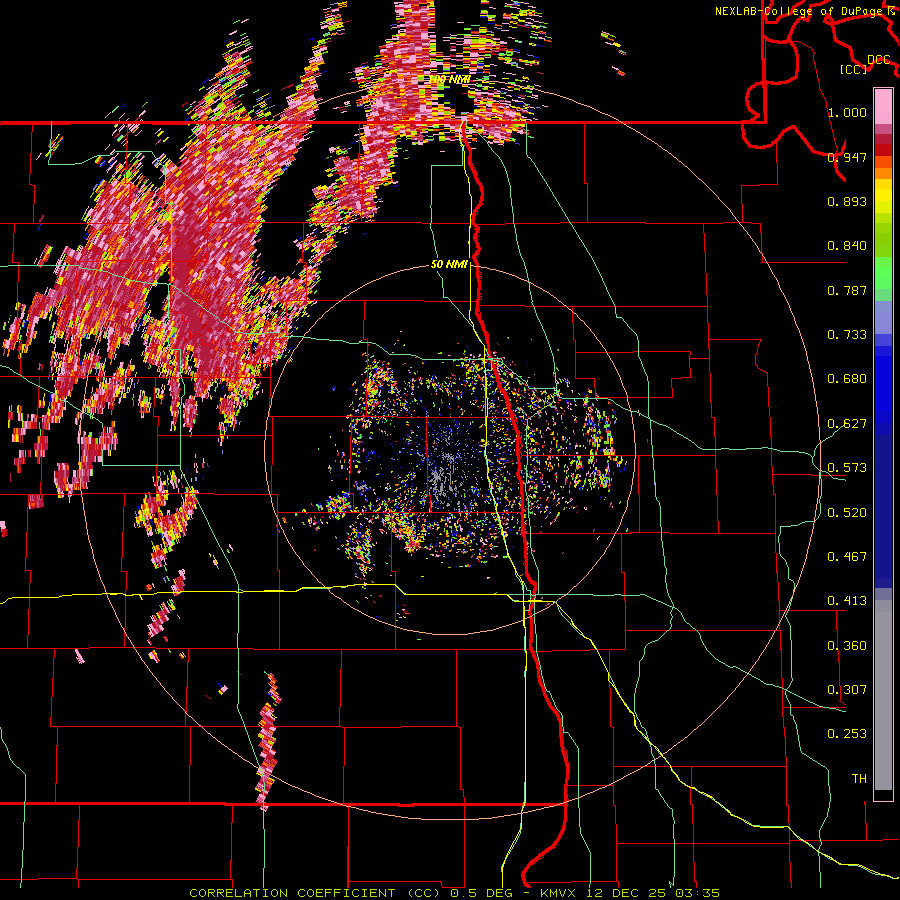Viewport: 900px width, 900px height.
Task: Select the 0.733 legend value
Action: click(x=847, y=335)
